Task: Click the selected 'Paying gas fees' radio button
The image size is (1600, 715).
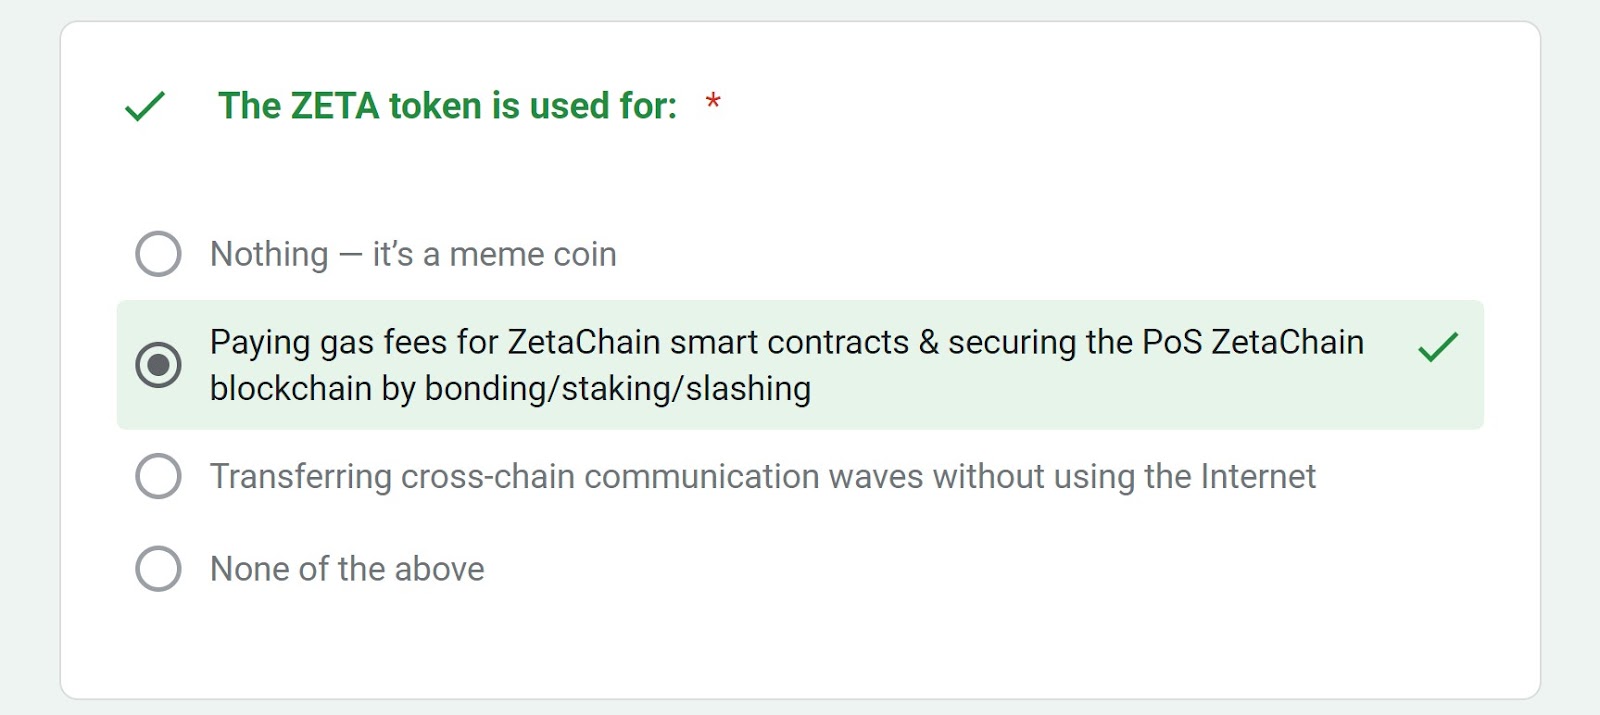Action: [x=158, y=364]
